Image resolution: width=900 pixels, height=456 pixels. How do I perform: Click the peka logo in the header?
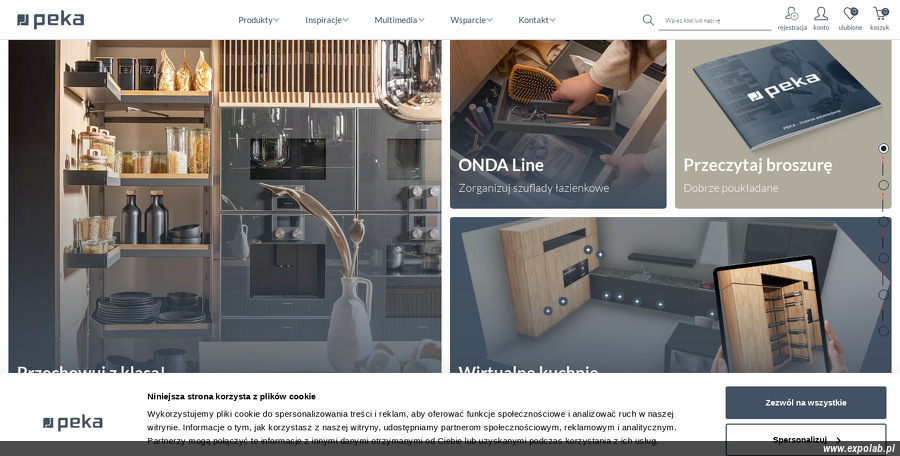pos(51,20)
